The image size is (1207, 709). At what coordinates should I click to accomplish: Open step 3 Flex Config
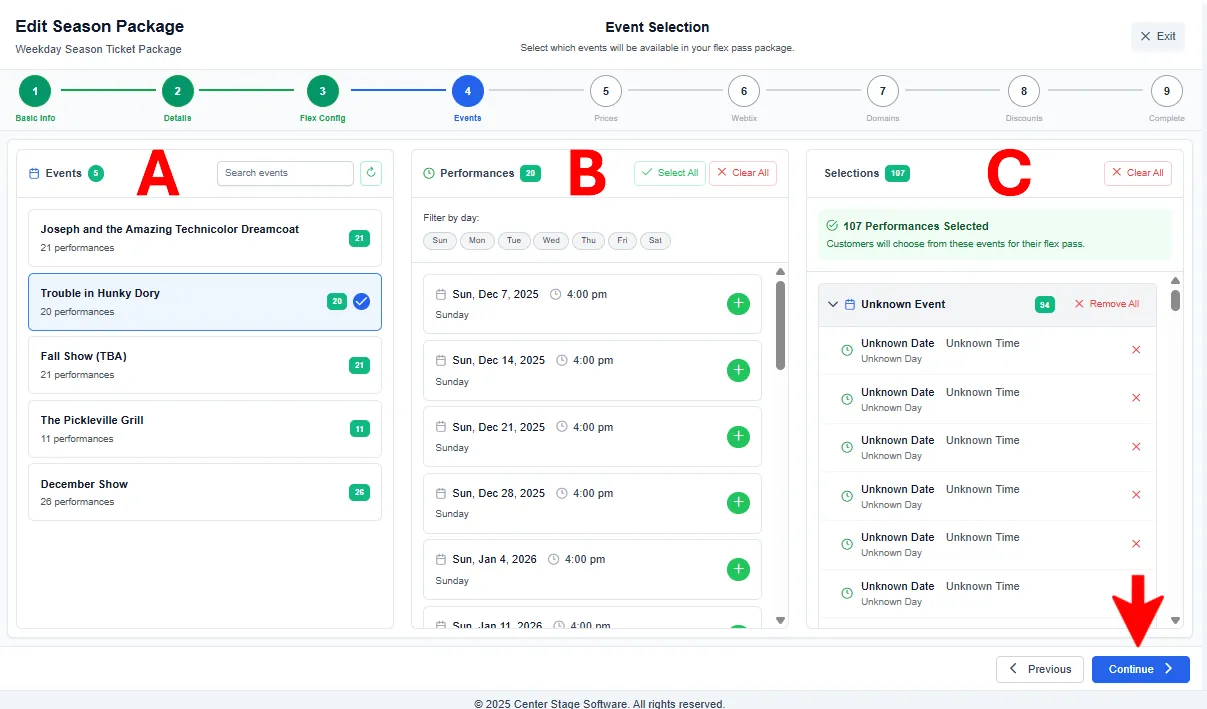point(322,92)
